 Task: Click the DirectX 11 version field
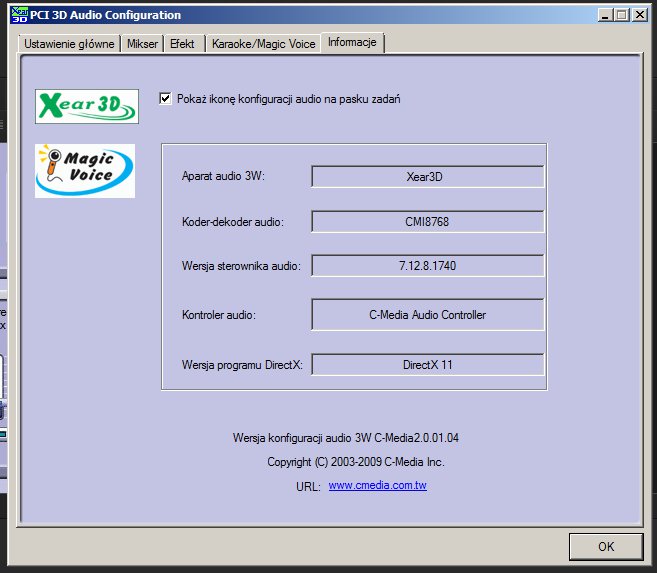point(427,365)
